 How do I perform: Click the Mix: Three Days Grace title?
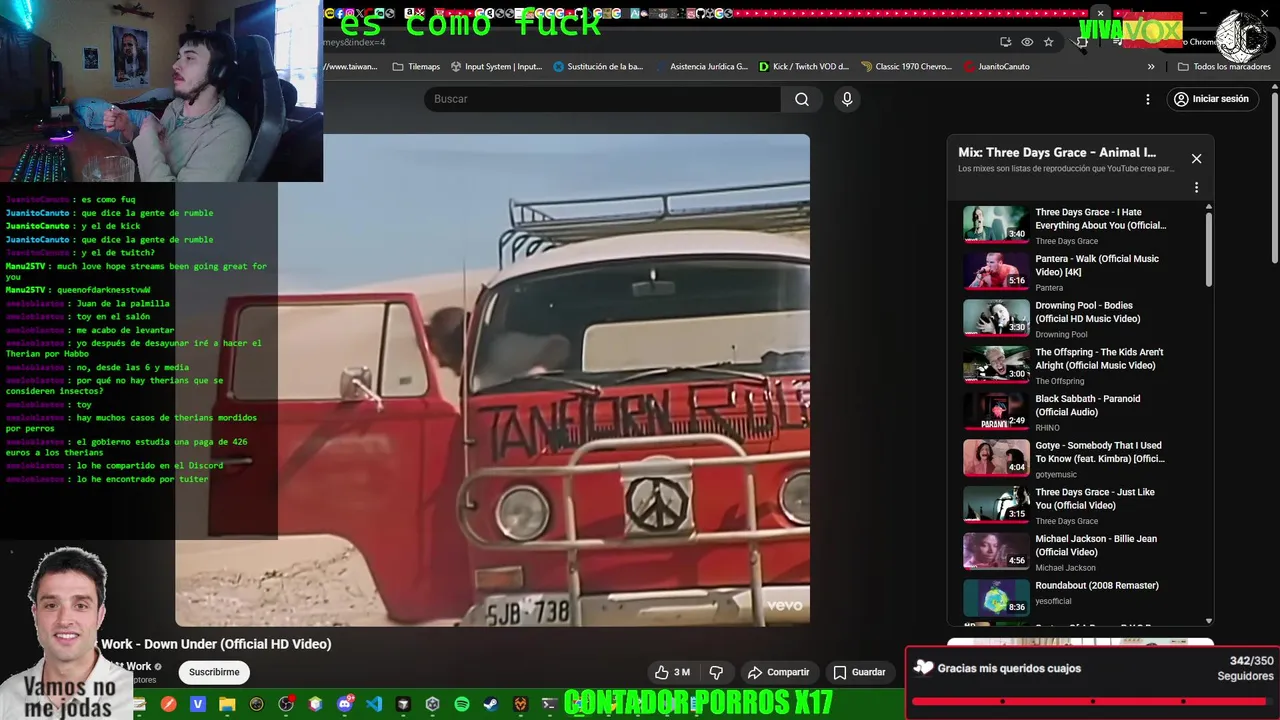[x=1057, y=152]
